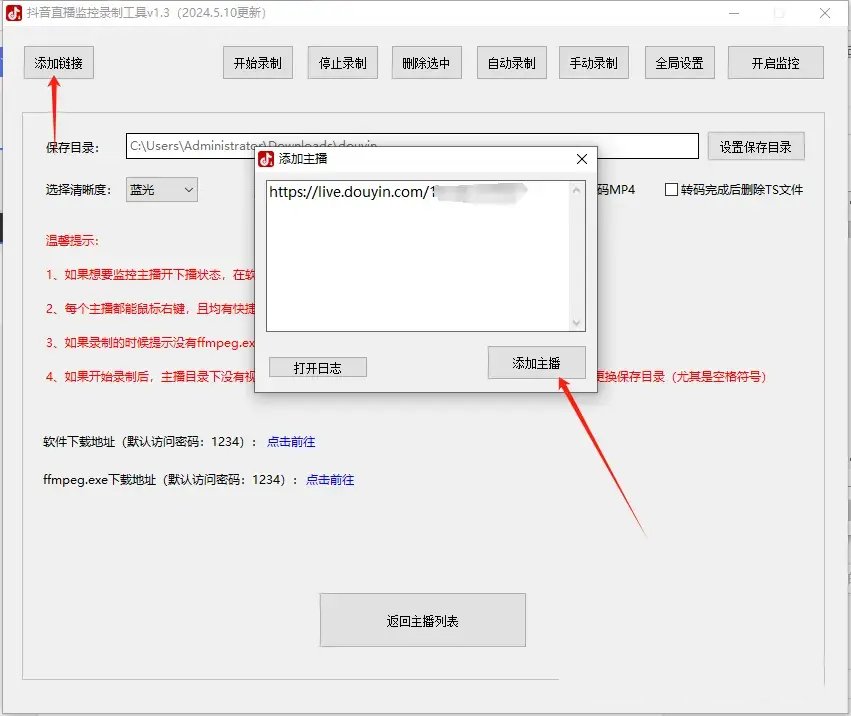The image size is (851, 716).
Task: Follow 软件下载地址 点击前往 link
Action: (291, 442)
